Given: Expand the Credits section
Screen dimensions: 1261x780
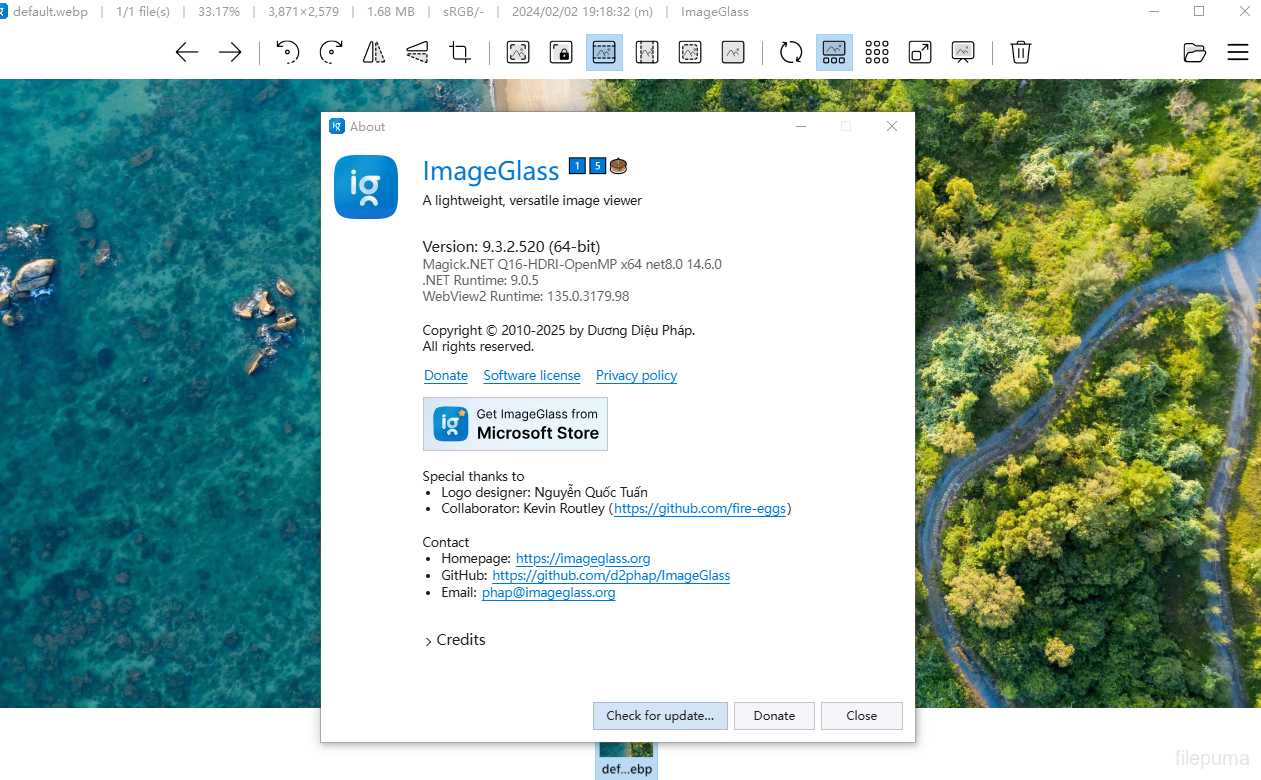Looking at the screenshot, I should (x=455, y=640).
